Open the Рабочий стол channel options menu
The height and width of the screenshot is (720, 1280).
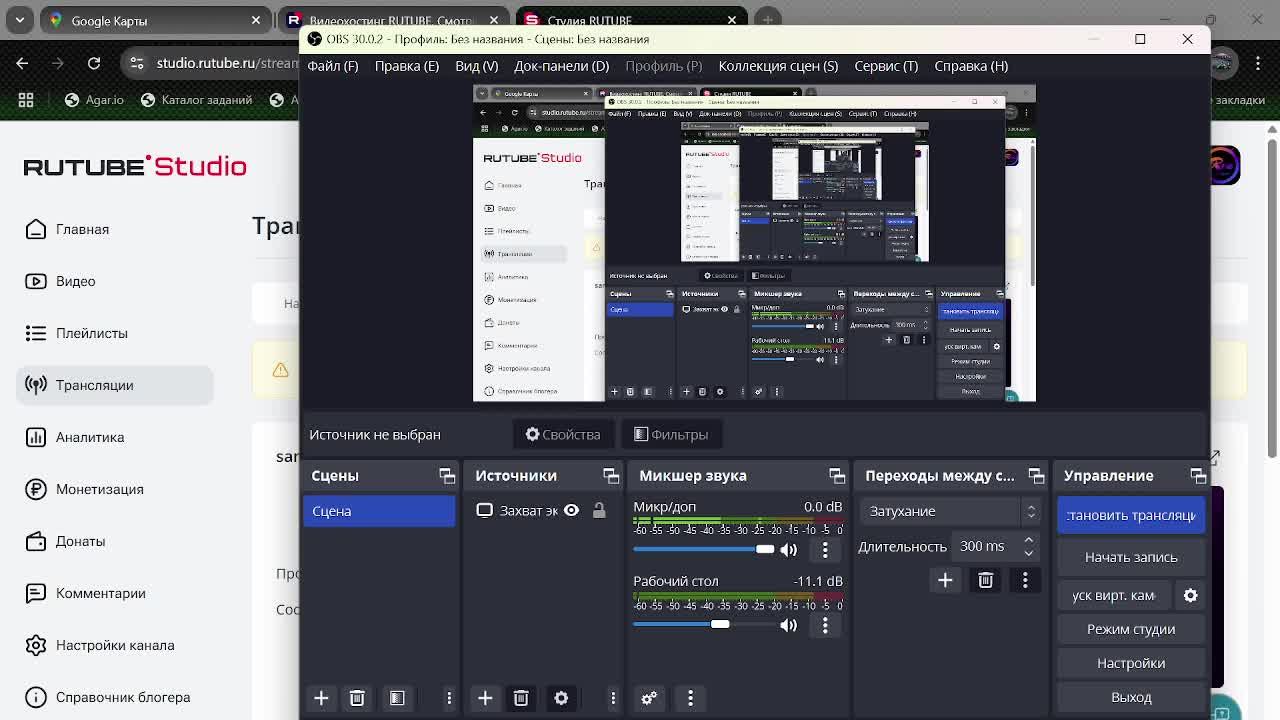click(825, 625)
